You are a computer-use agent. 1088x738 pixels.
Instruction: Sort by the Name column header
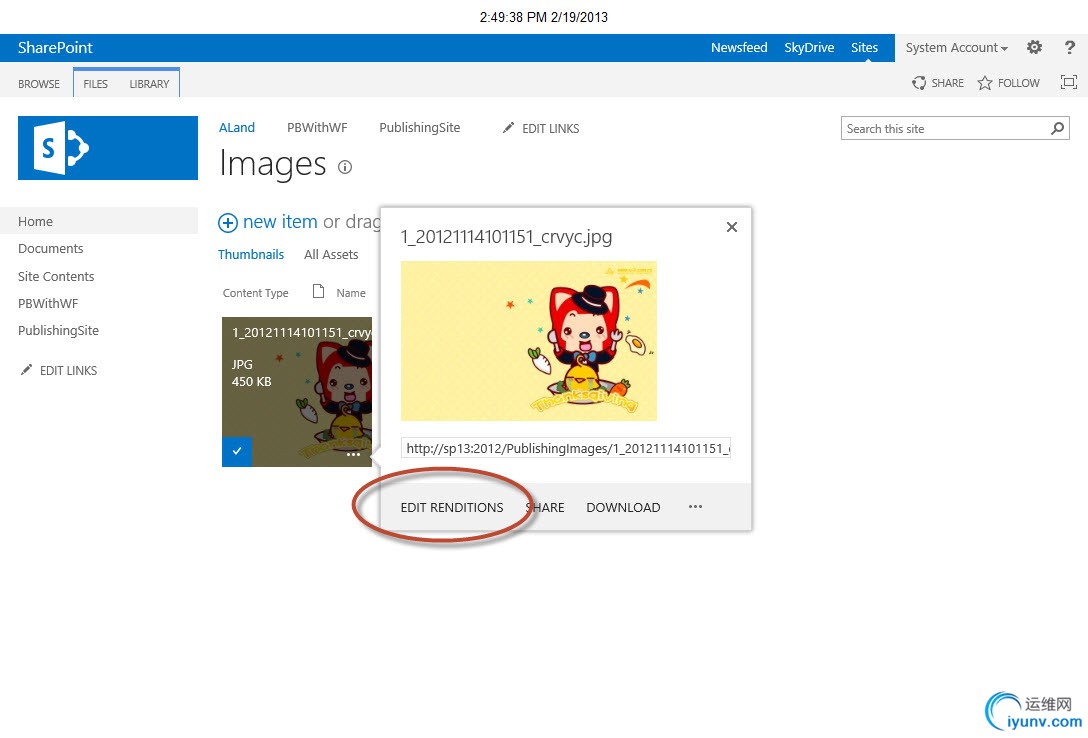351,293
